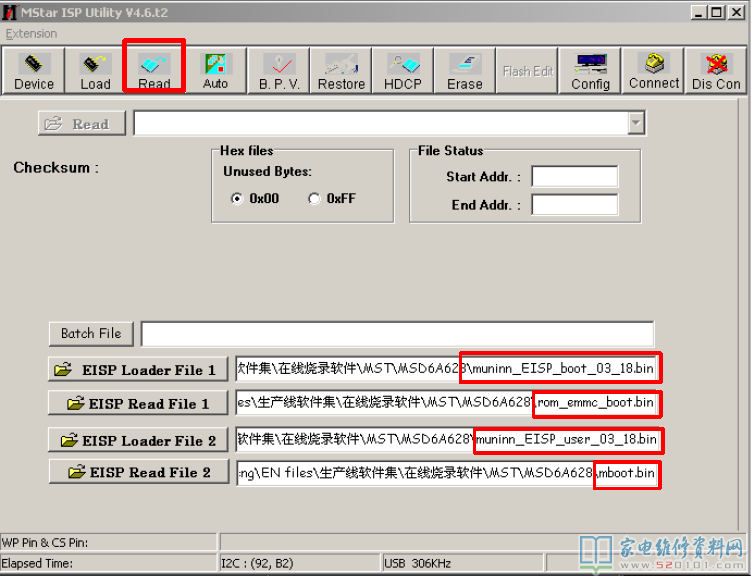The image size is (752, 576).
Task: Select the 0xFF unused bytes option
Action: pos(314,199)
